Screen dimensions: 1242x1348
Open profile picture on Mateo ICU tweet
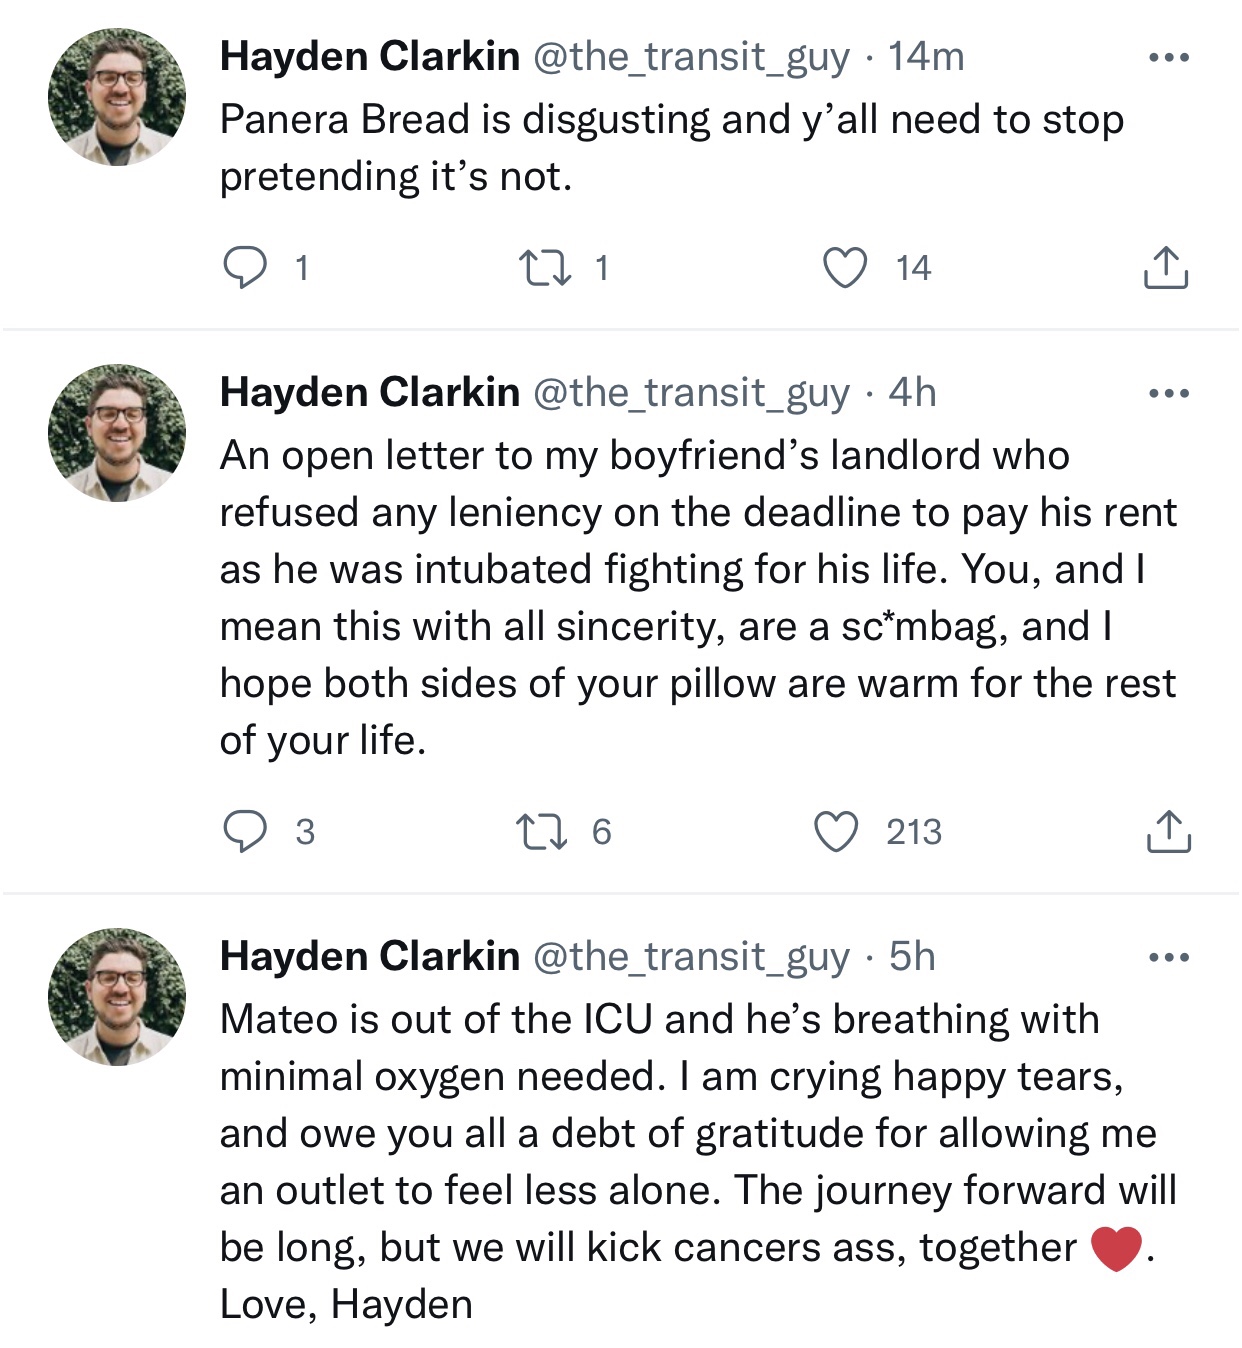(117, 997)
